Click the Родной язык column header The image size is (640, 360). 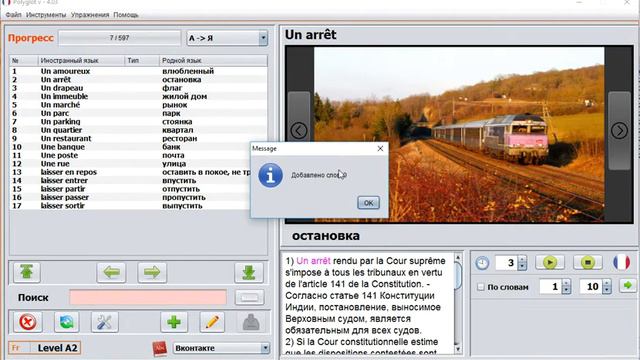[x=213, y=60]
